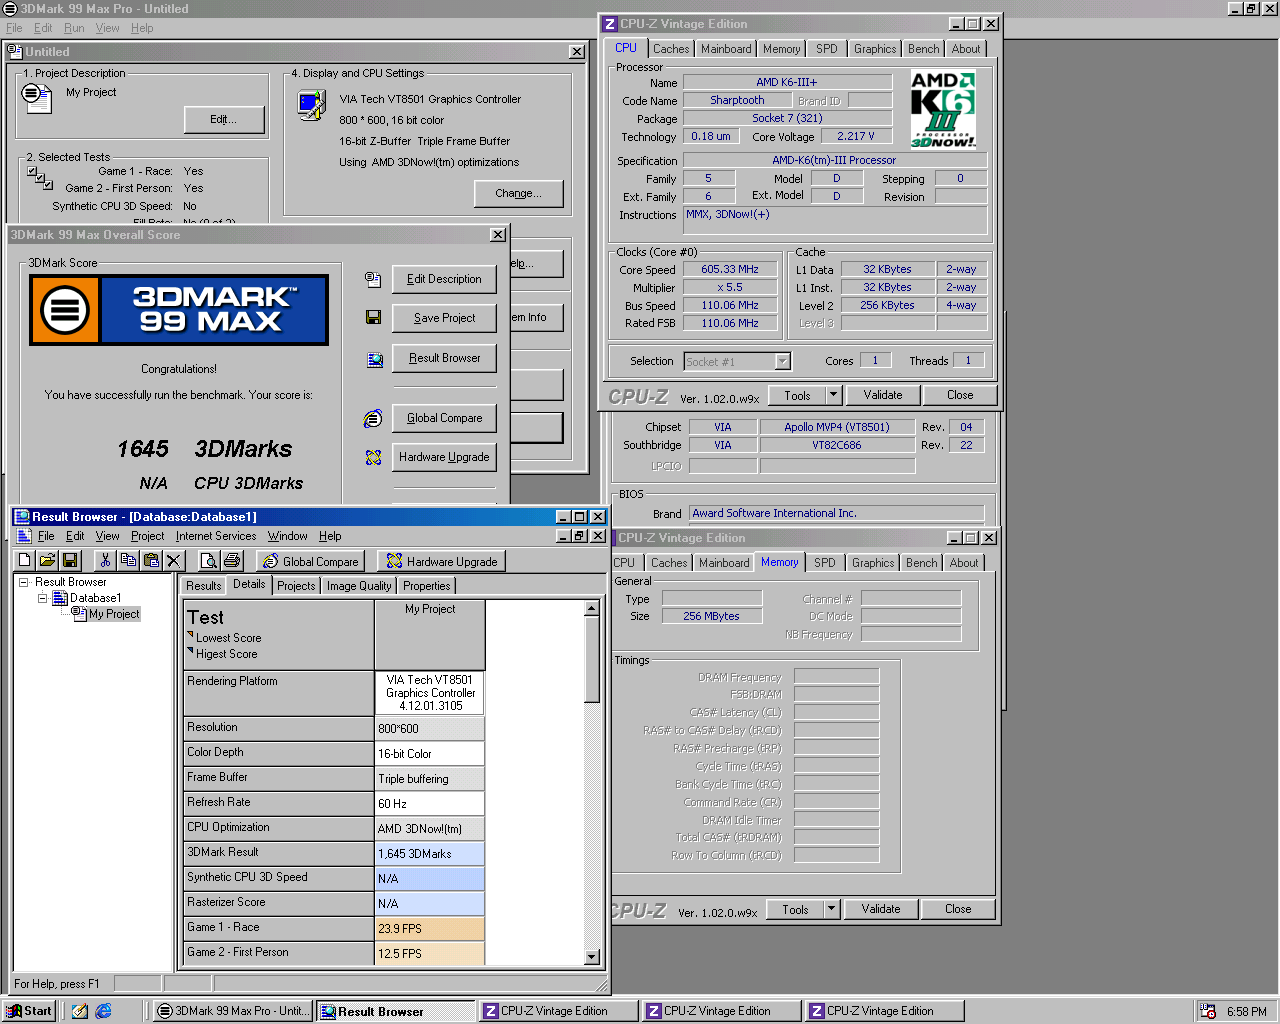Screen dimensions: 1280x1024
Task: Click the Close button in CPU-Z Memory window
Action: pyautogui.click(x=958, y=909)
